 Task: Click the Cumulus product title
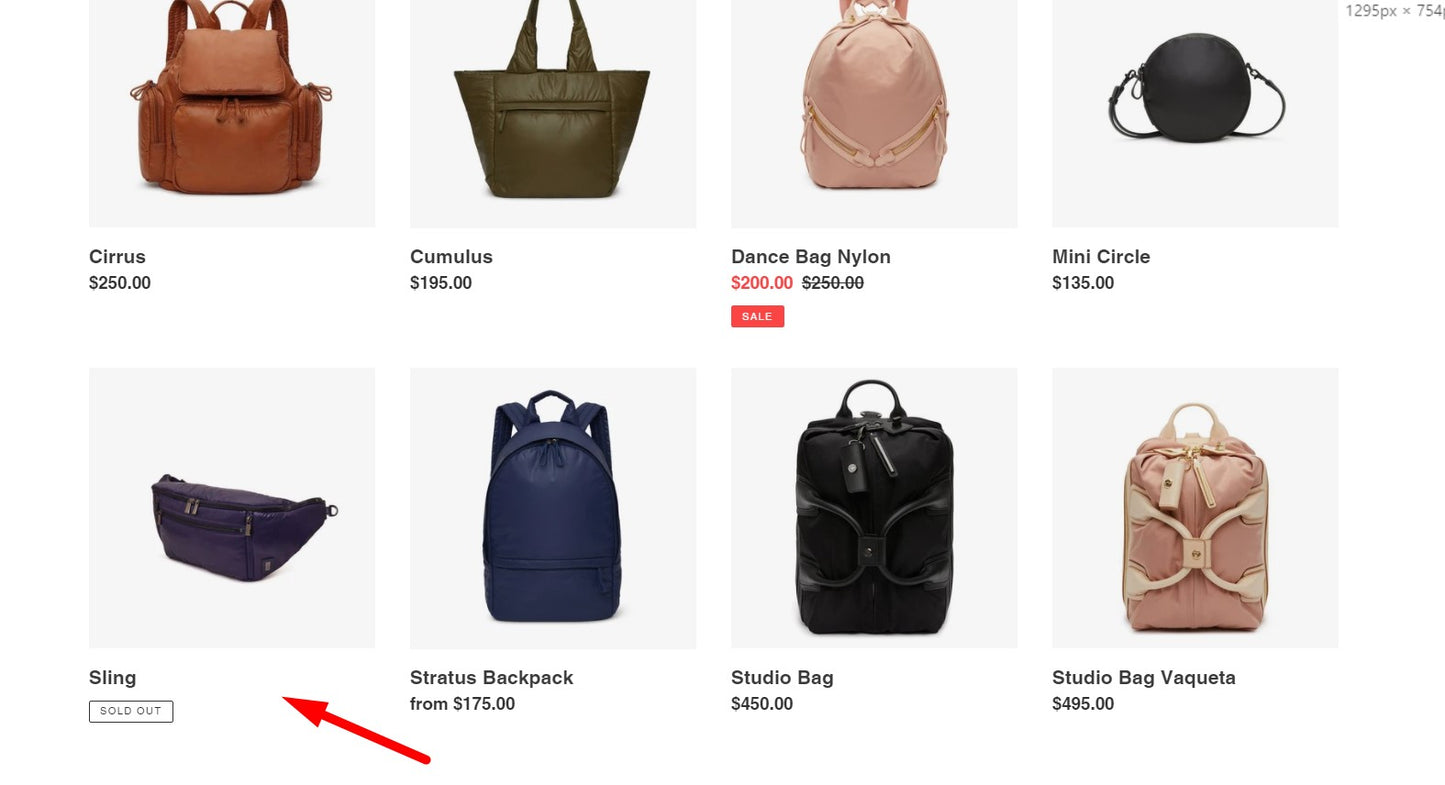tap(451, 257)
